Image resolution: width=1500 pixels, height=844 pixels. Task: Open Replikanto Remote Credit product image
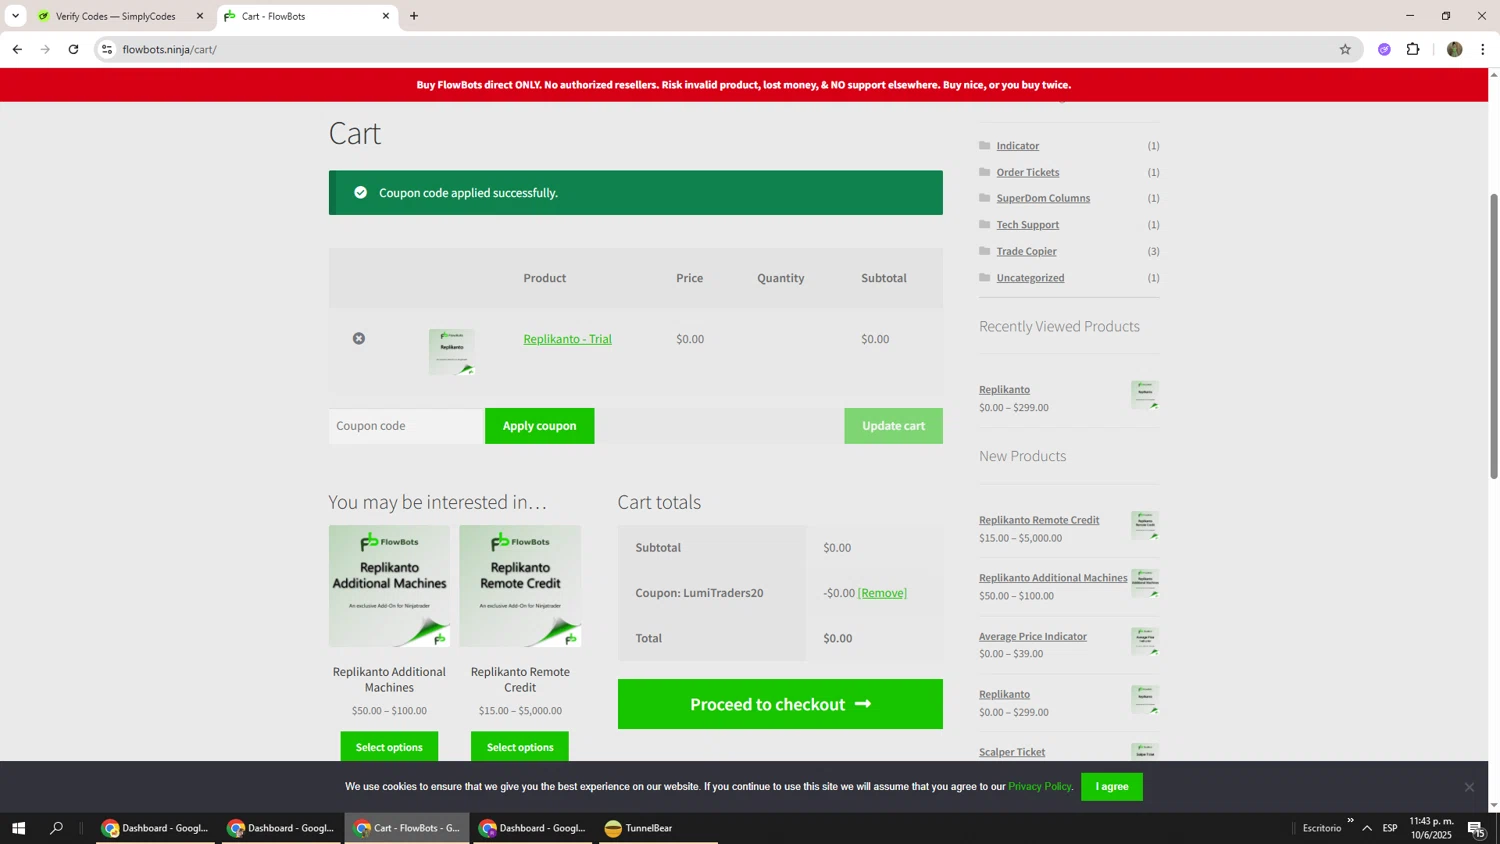(x=520, y=586)
